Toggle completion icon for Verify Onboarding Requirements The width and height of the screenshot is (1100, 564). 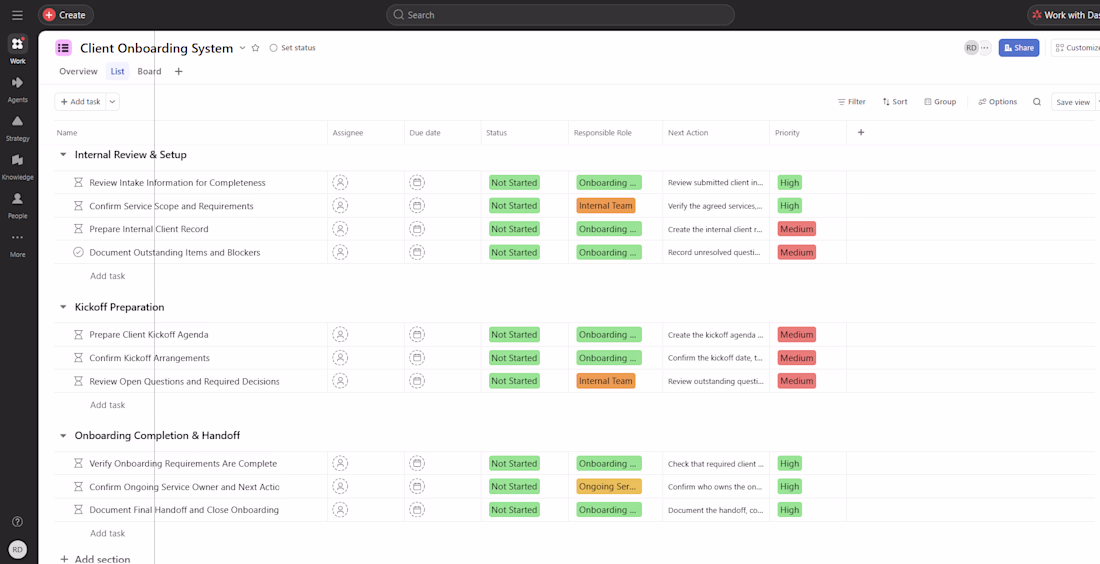(x=79, y=464)
